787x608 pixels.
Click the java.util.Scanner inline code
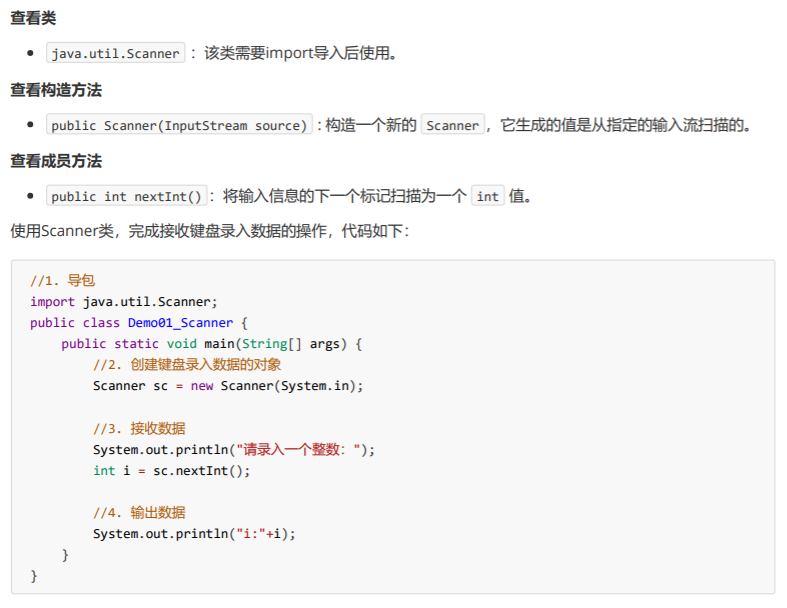pos(115,54)
